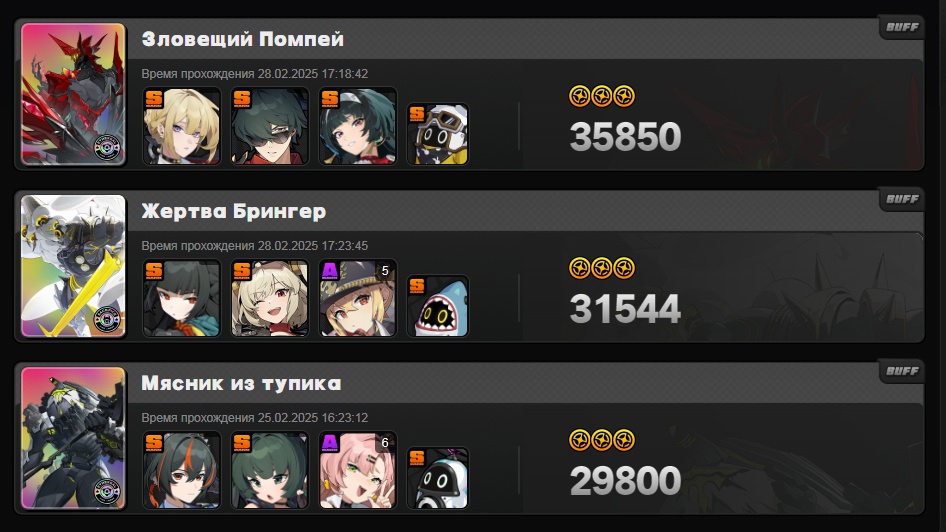The height and width of the screenshot is (532, 946).
Task: Select A-rank hat agent with level 5
Action: [358, 298]
